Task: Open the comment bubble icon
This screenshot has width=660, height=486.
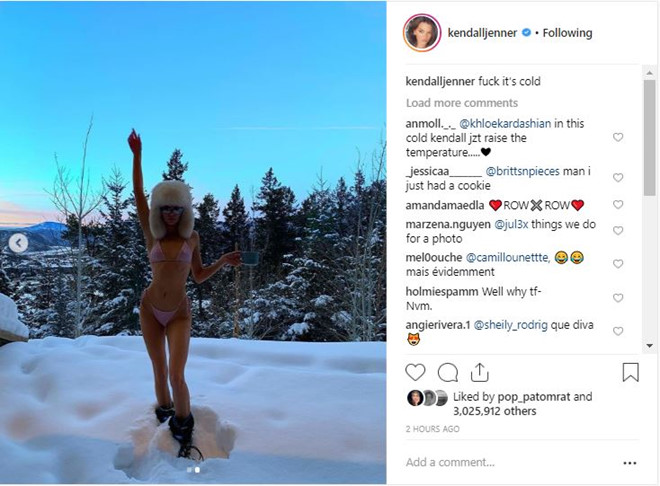Action: (447, 372)
